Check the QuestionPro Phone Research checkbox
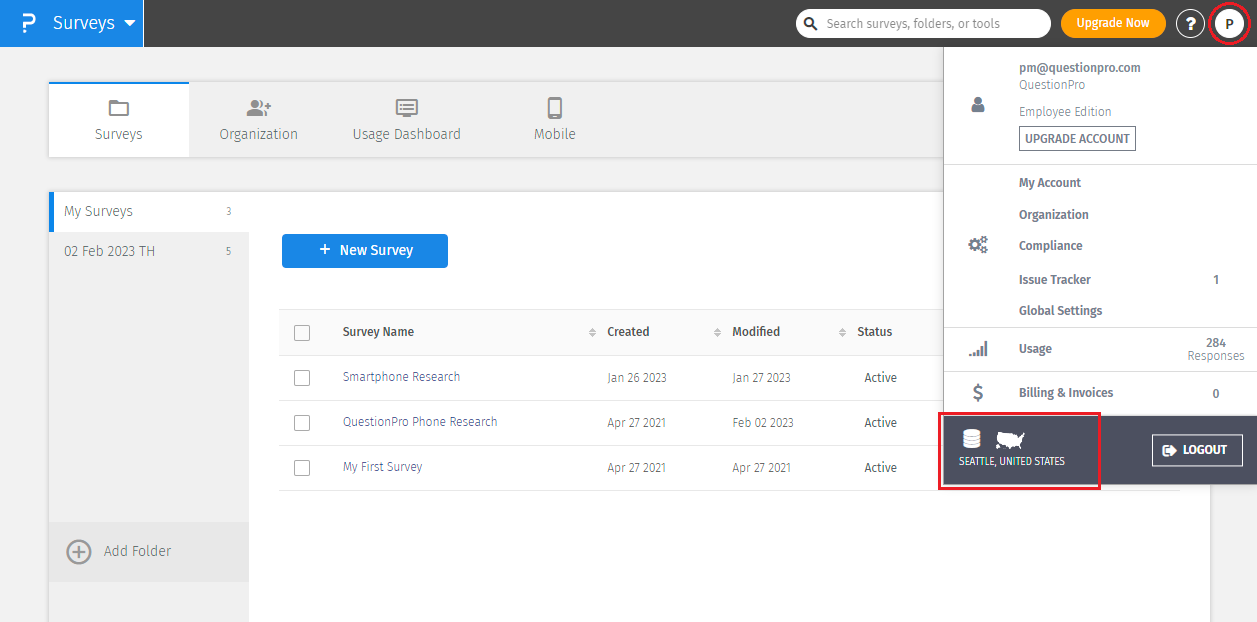Image resolution: width=1257 pixels, height=622 pixels. point(302,423)
